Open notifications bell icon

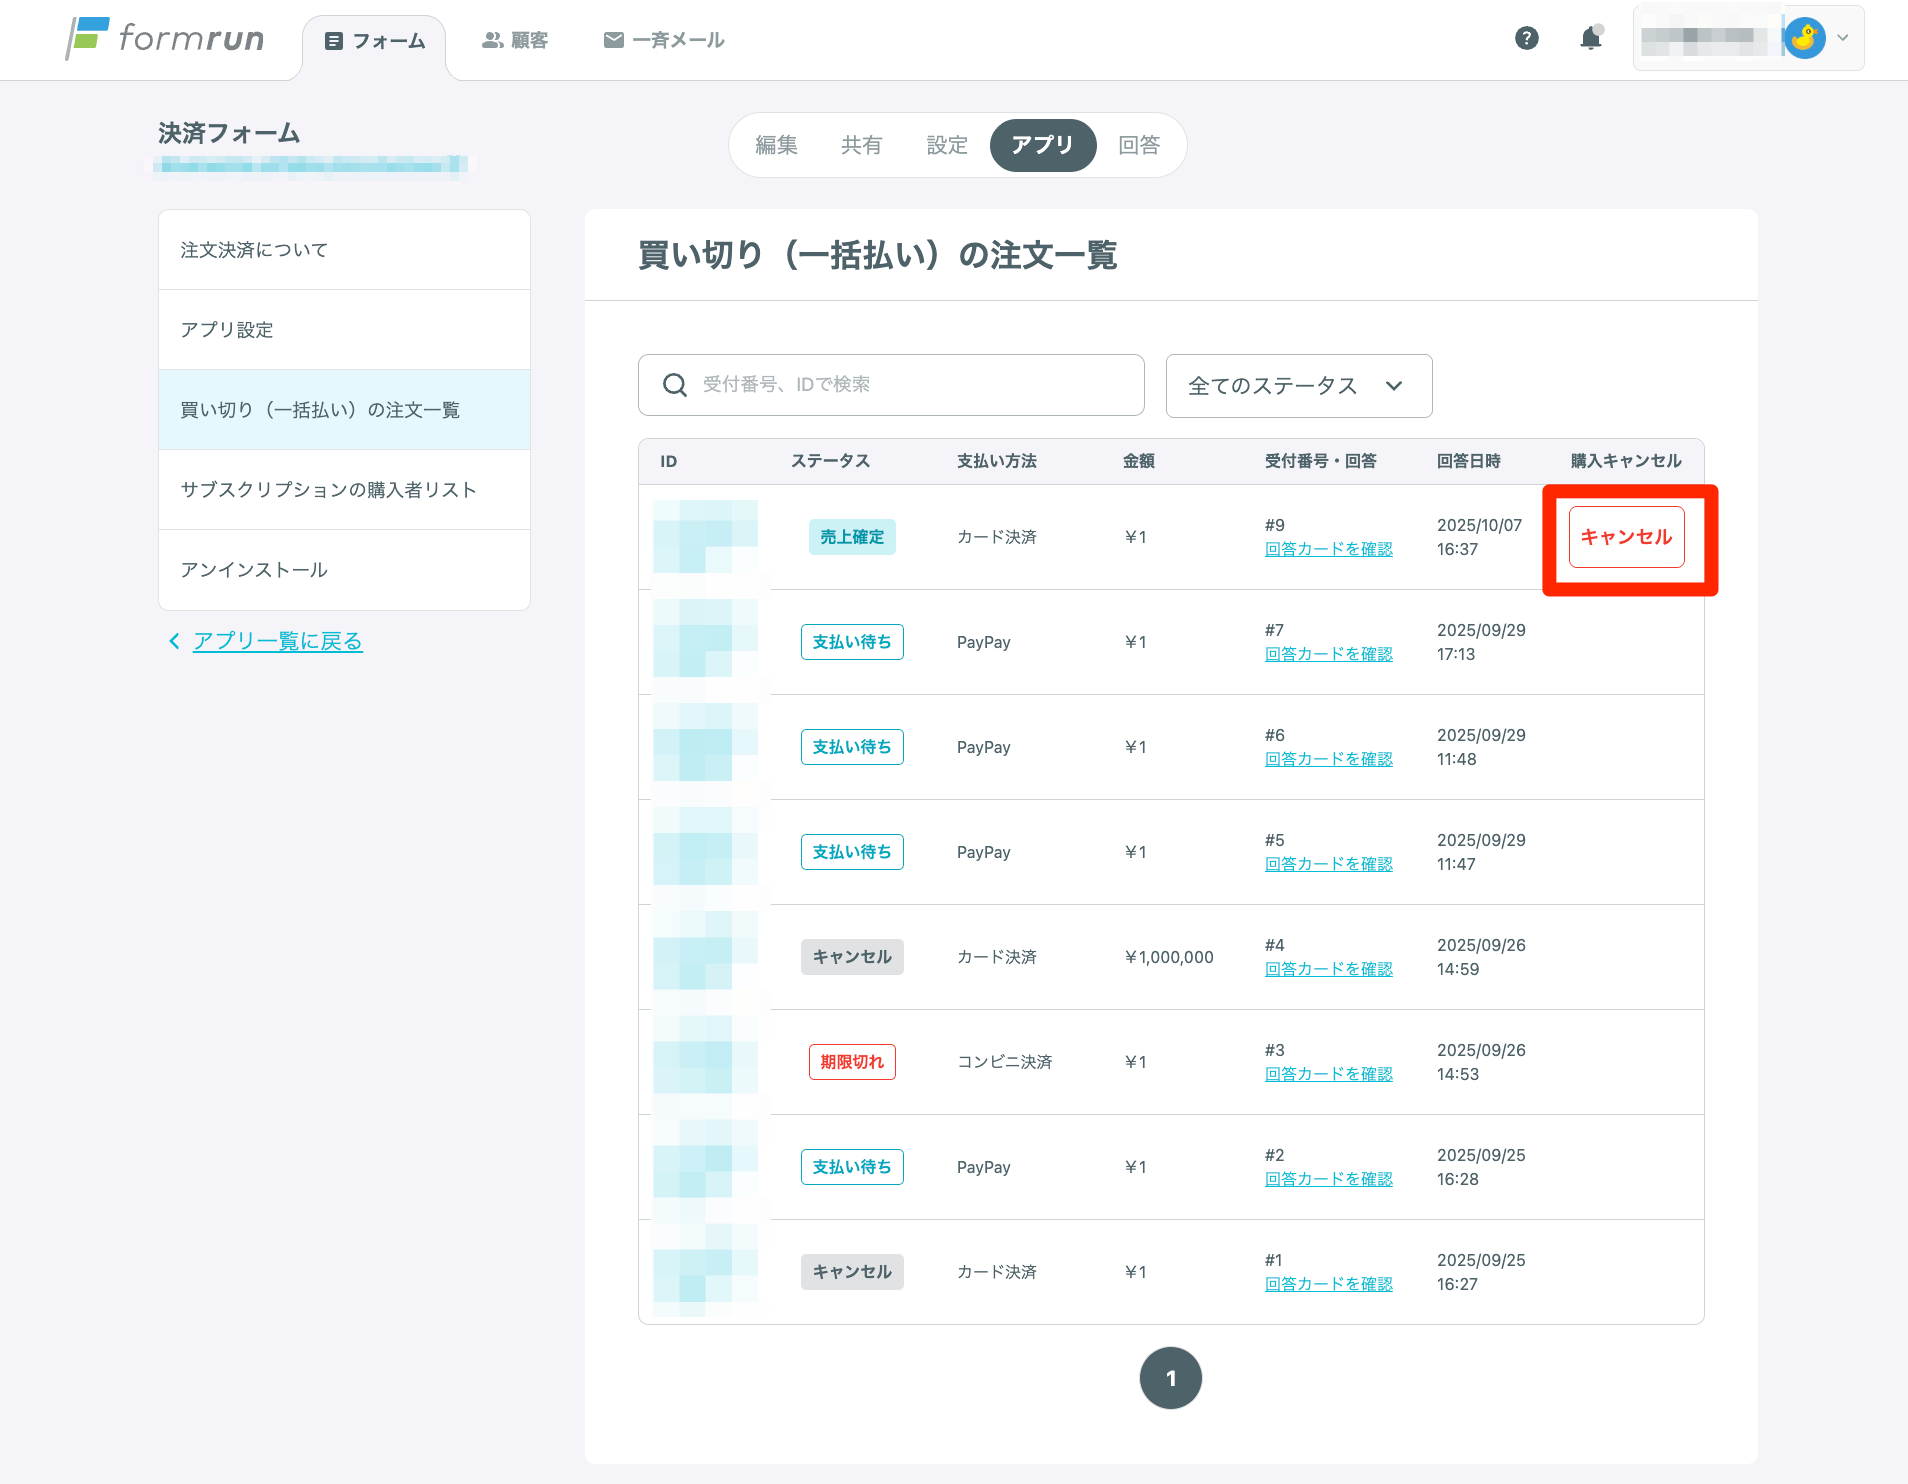coord(1590,39)
